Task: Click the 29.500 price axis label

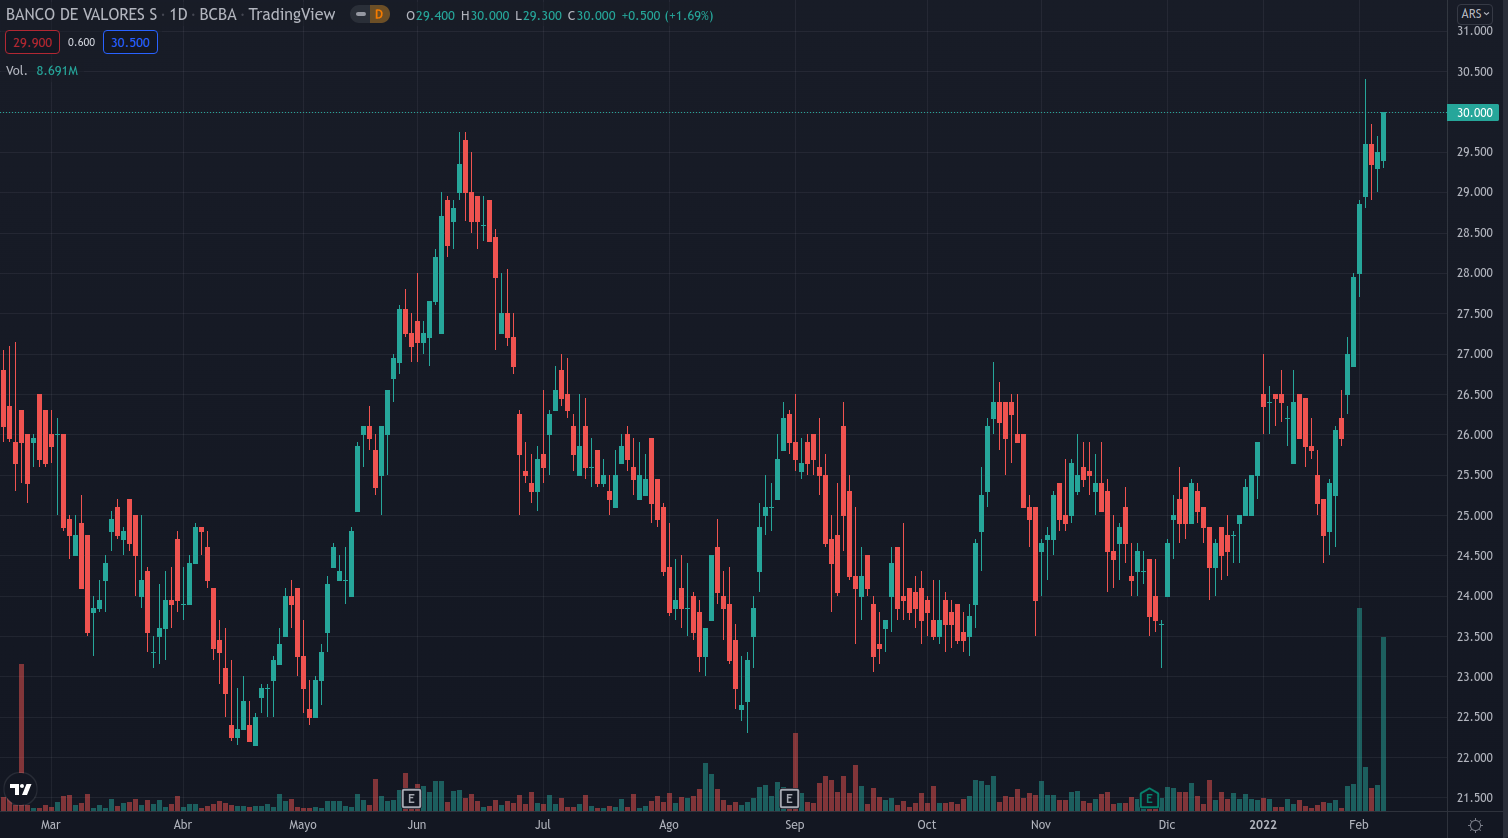Action: (x=1475, y=152)
